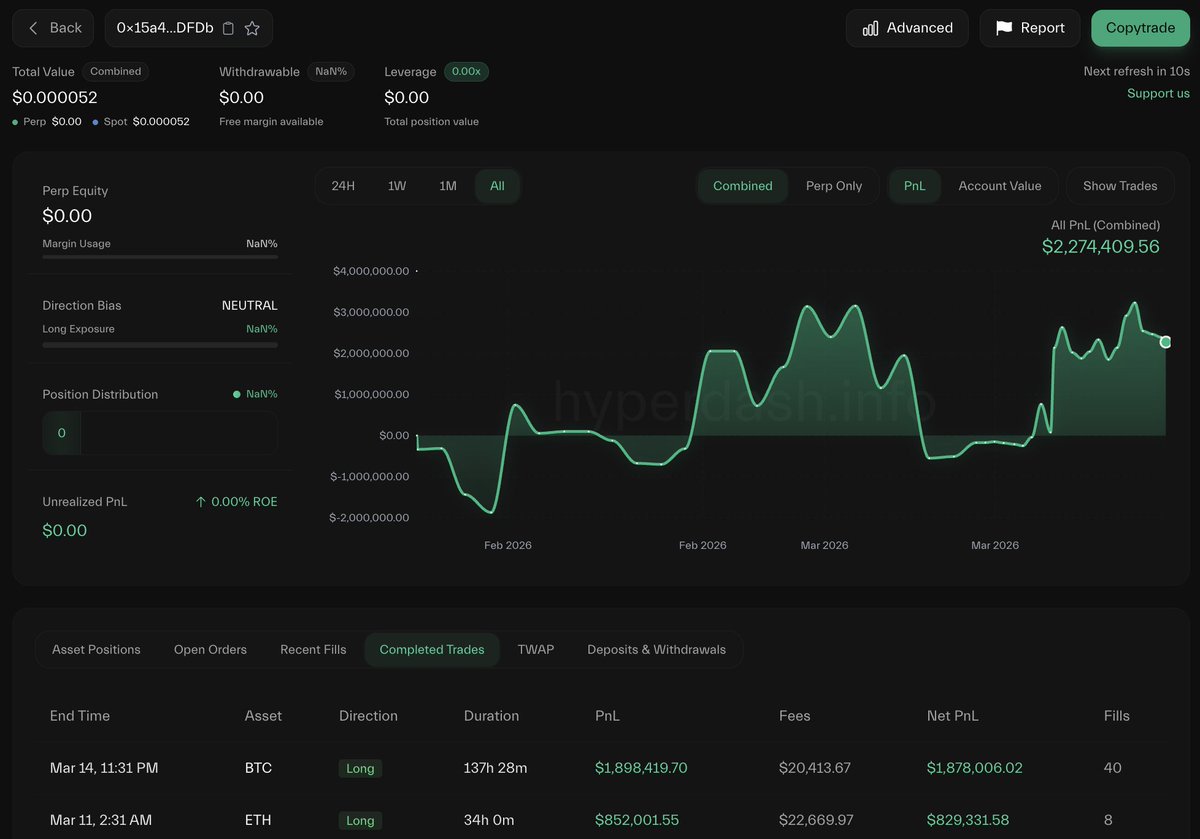Copy wallet address with clipboard icon
This screenshot has width=1200, height=839.
228,28
